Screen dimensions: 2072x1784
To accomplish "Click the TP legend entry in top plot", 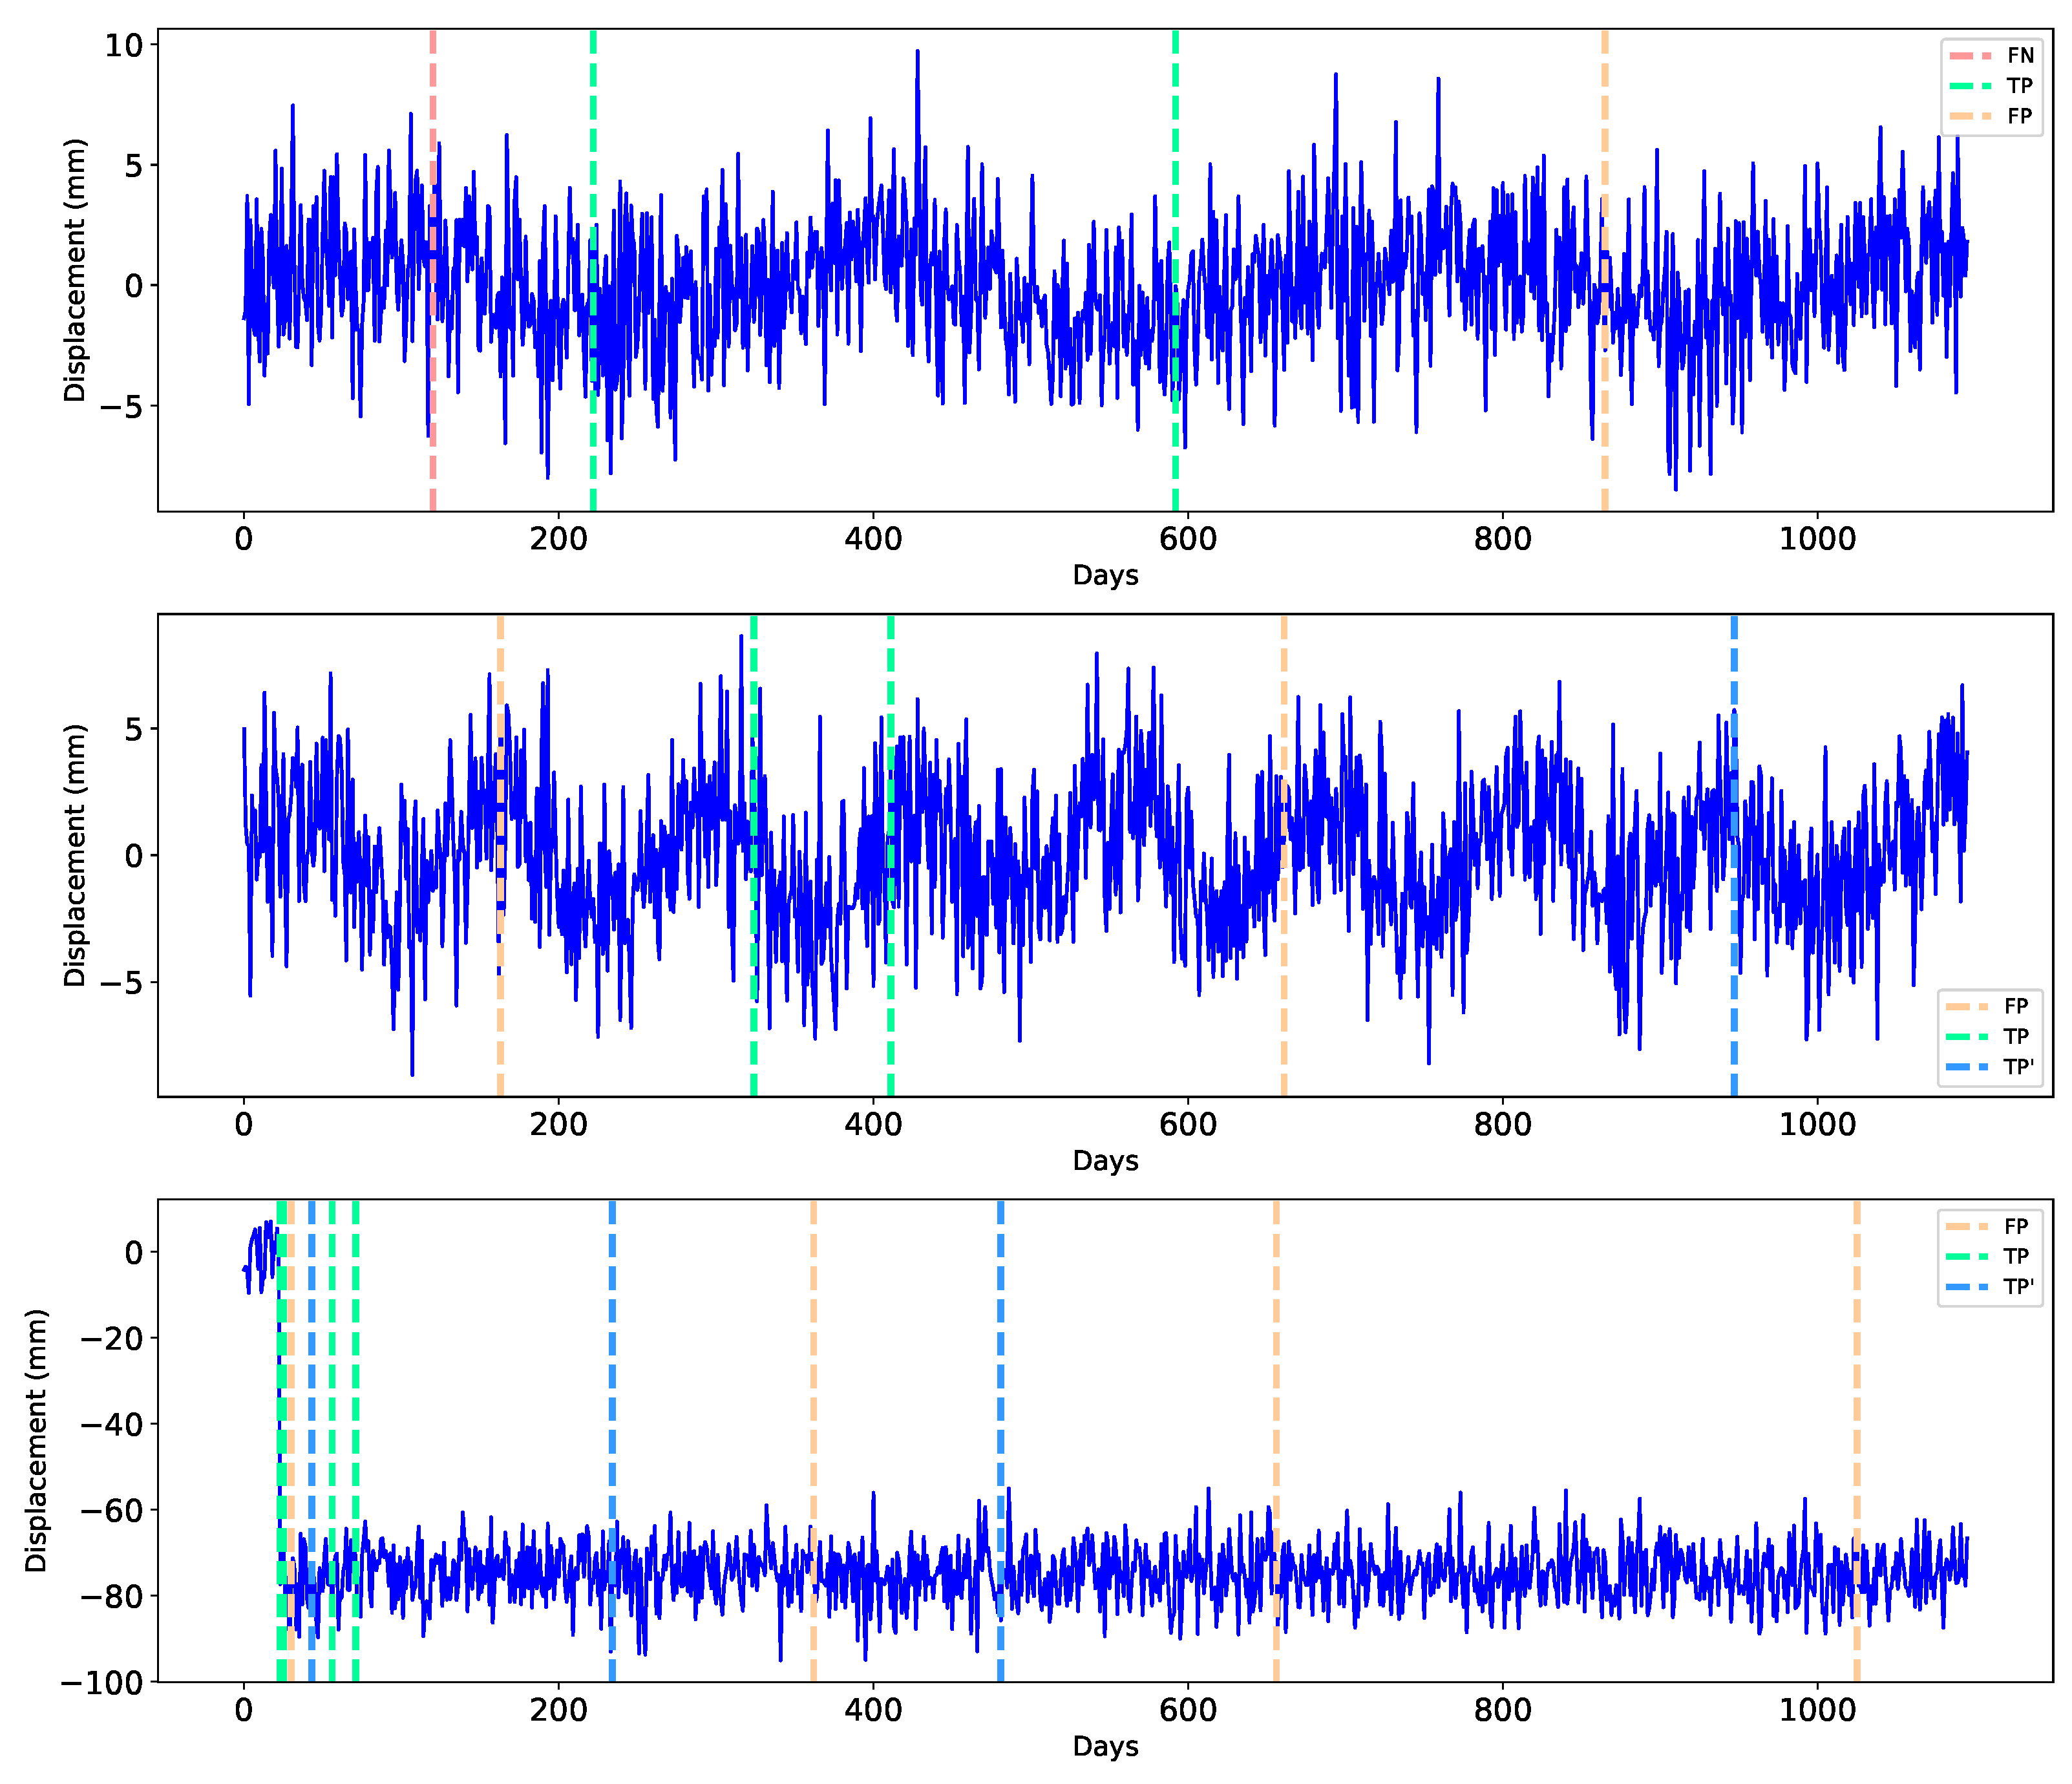I will pos(2019,86).
